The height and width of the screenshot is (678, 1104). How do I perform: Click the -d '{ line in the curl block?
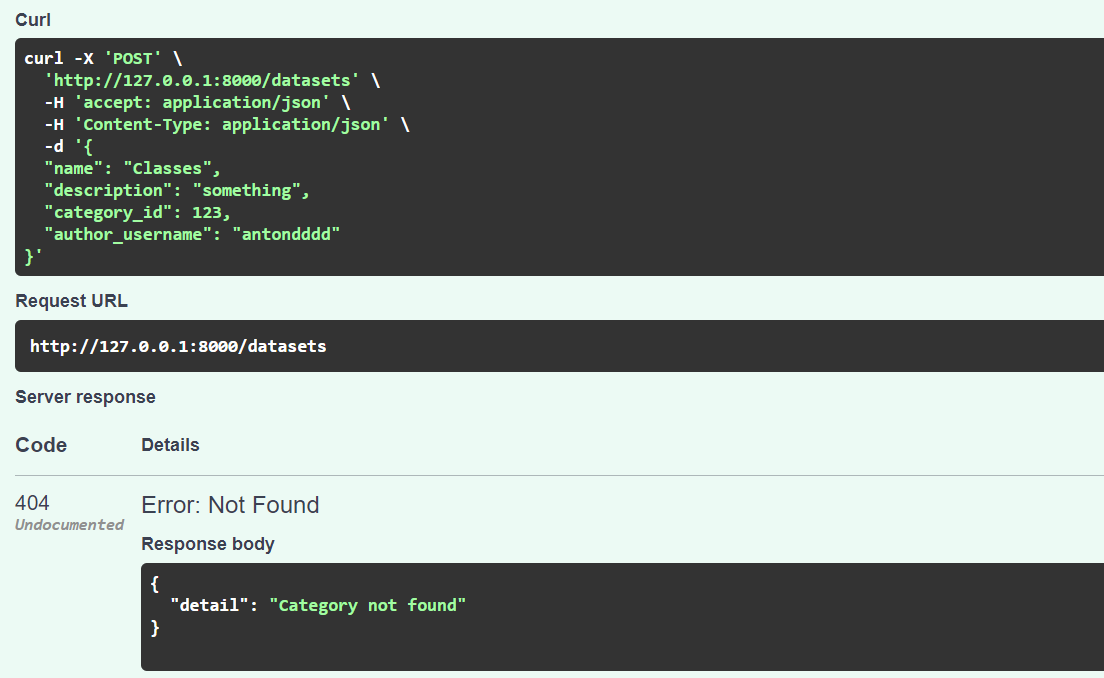point(68,146)
